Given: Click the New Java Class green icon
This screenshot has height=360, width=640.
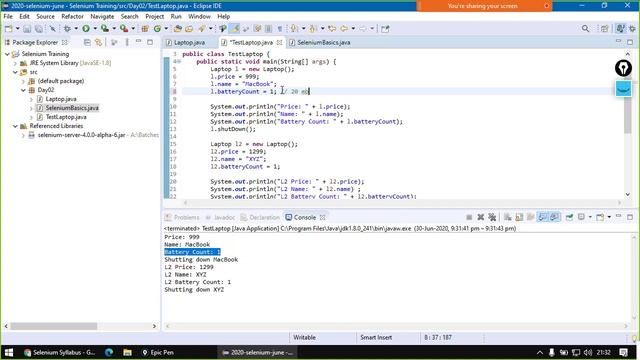Looking at the screenshot, I should [157, 29].
